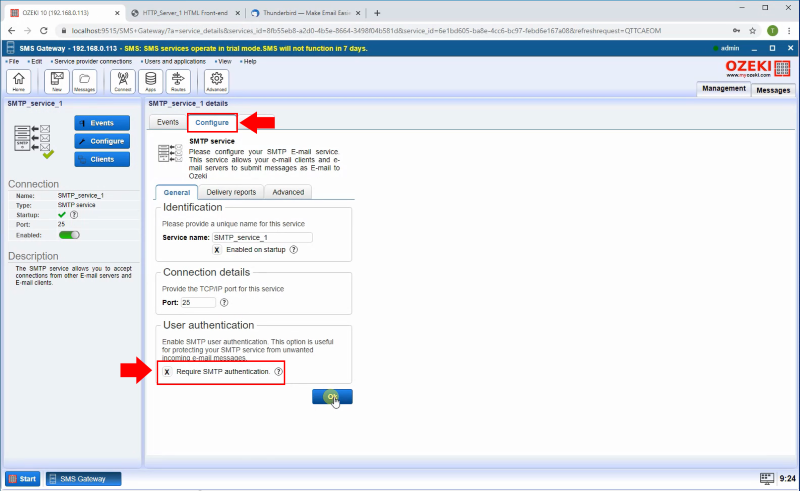Open a new browser tab with plus icon
This screenshot has height=491, width=800.
(377, 13)
